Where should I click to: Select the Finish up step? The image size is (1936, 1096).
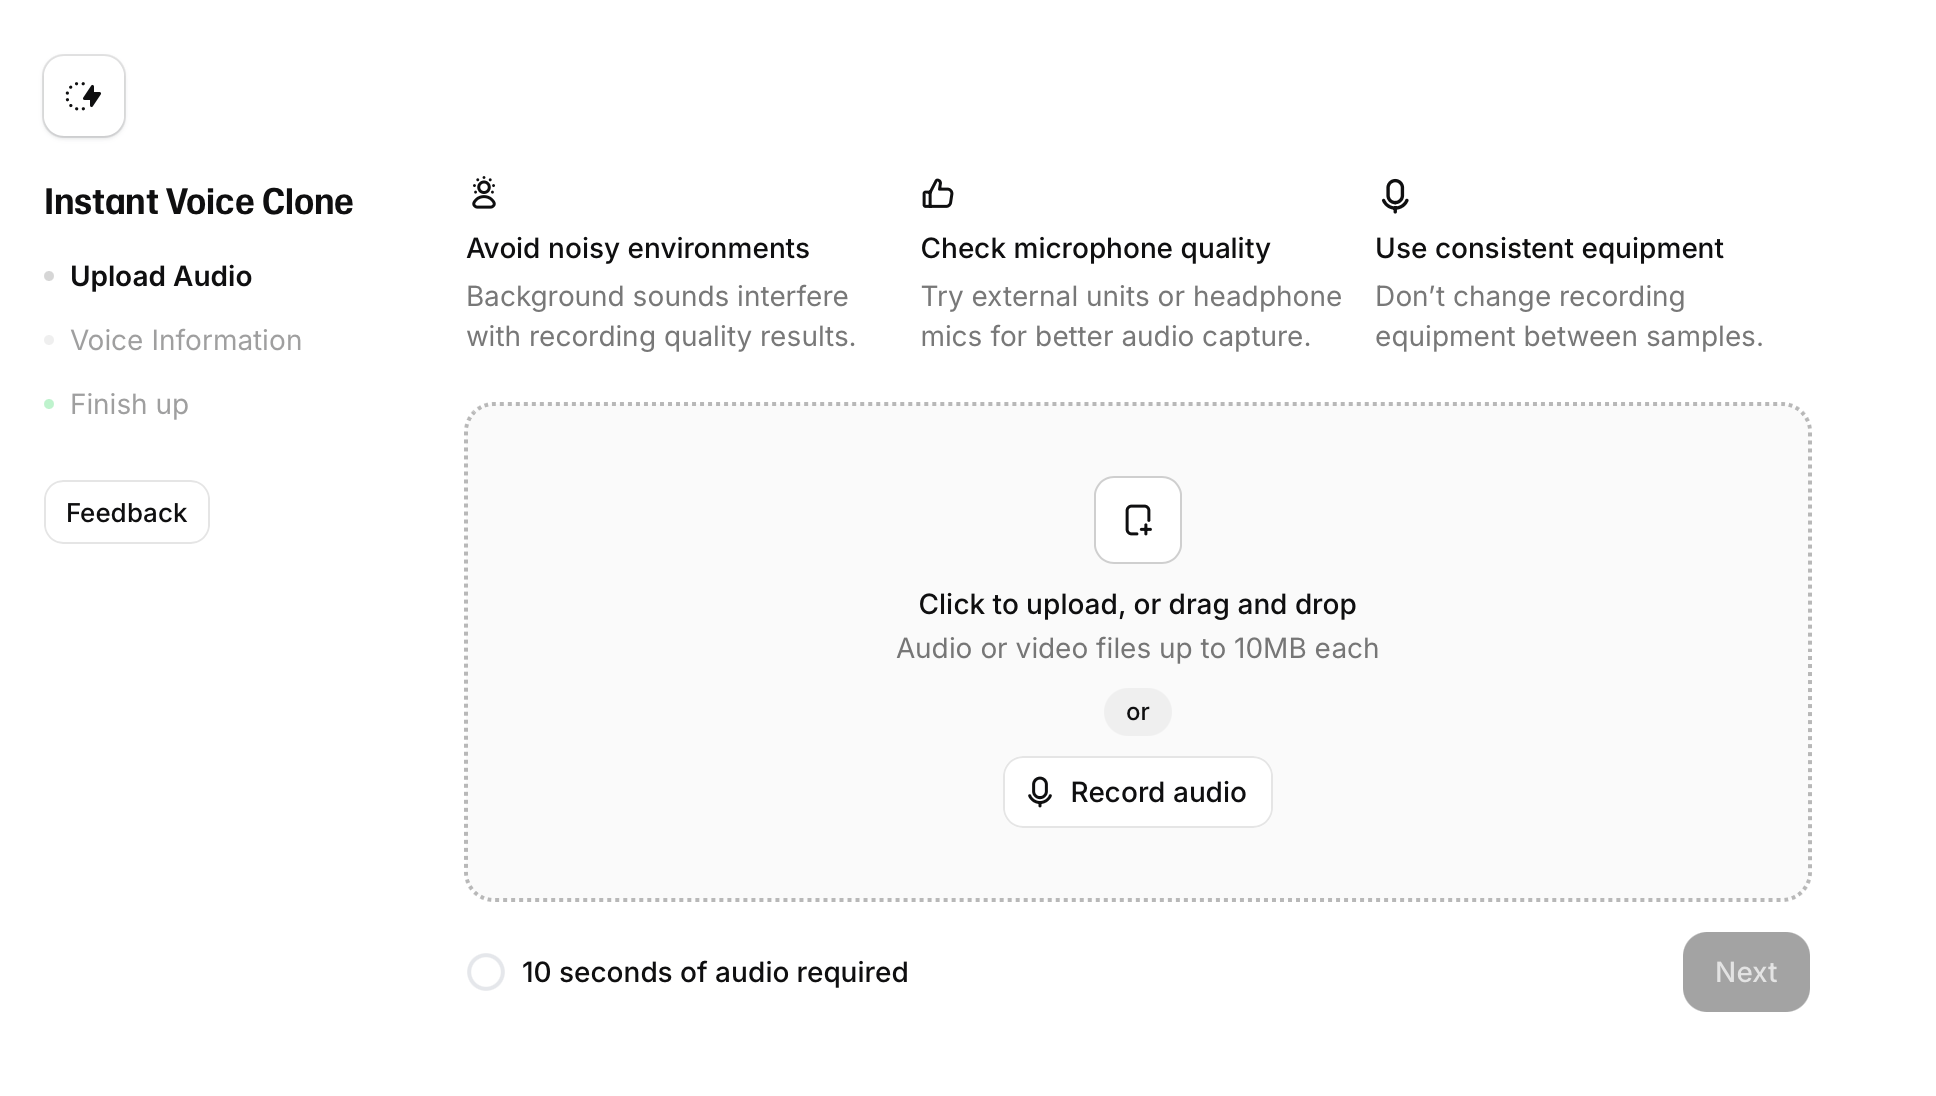[129, 404]
